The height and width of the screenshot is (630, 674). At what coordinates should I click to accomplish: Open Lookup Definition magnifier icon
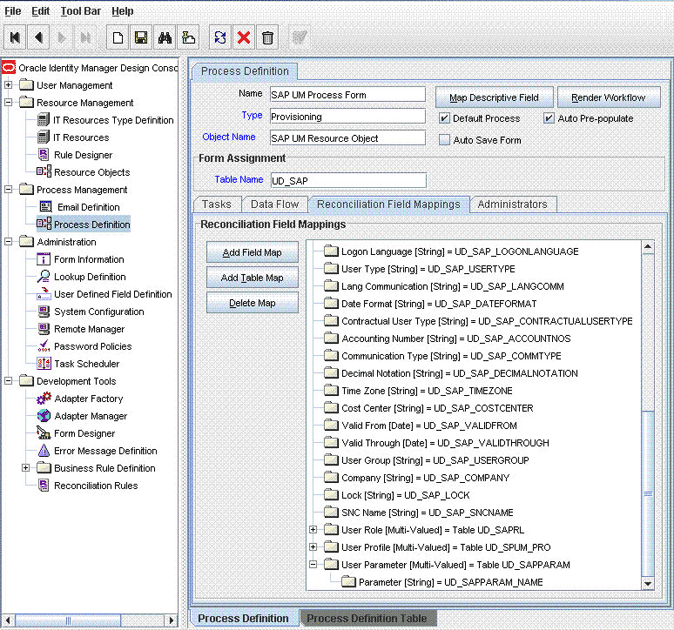(x=44, y=276)
